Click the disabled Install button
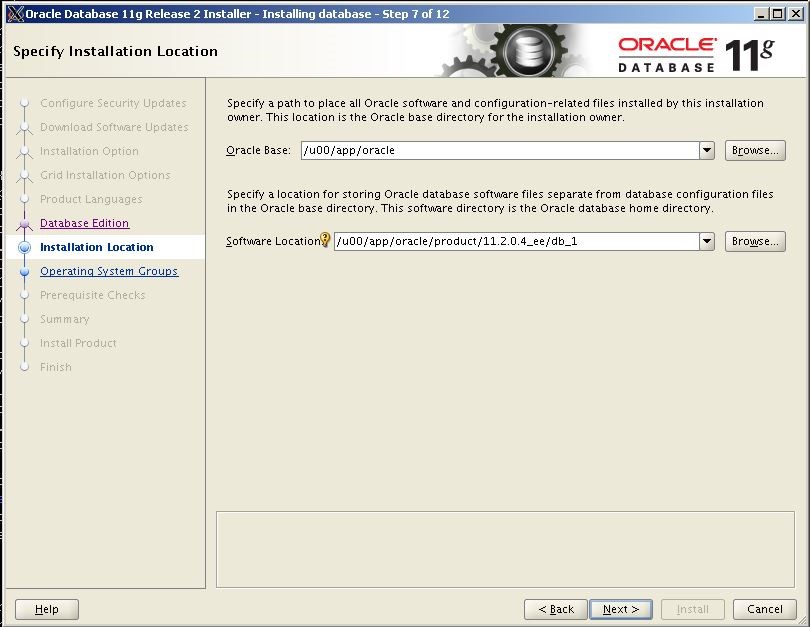This screenshot has height=627, width=810. pyautogui.click(x=693, y=609)
